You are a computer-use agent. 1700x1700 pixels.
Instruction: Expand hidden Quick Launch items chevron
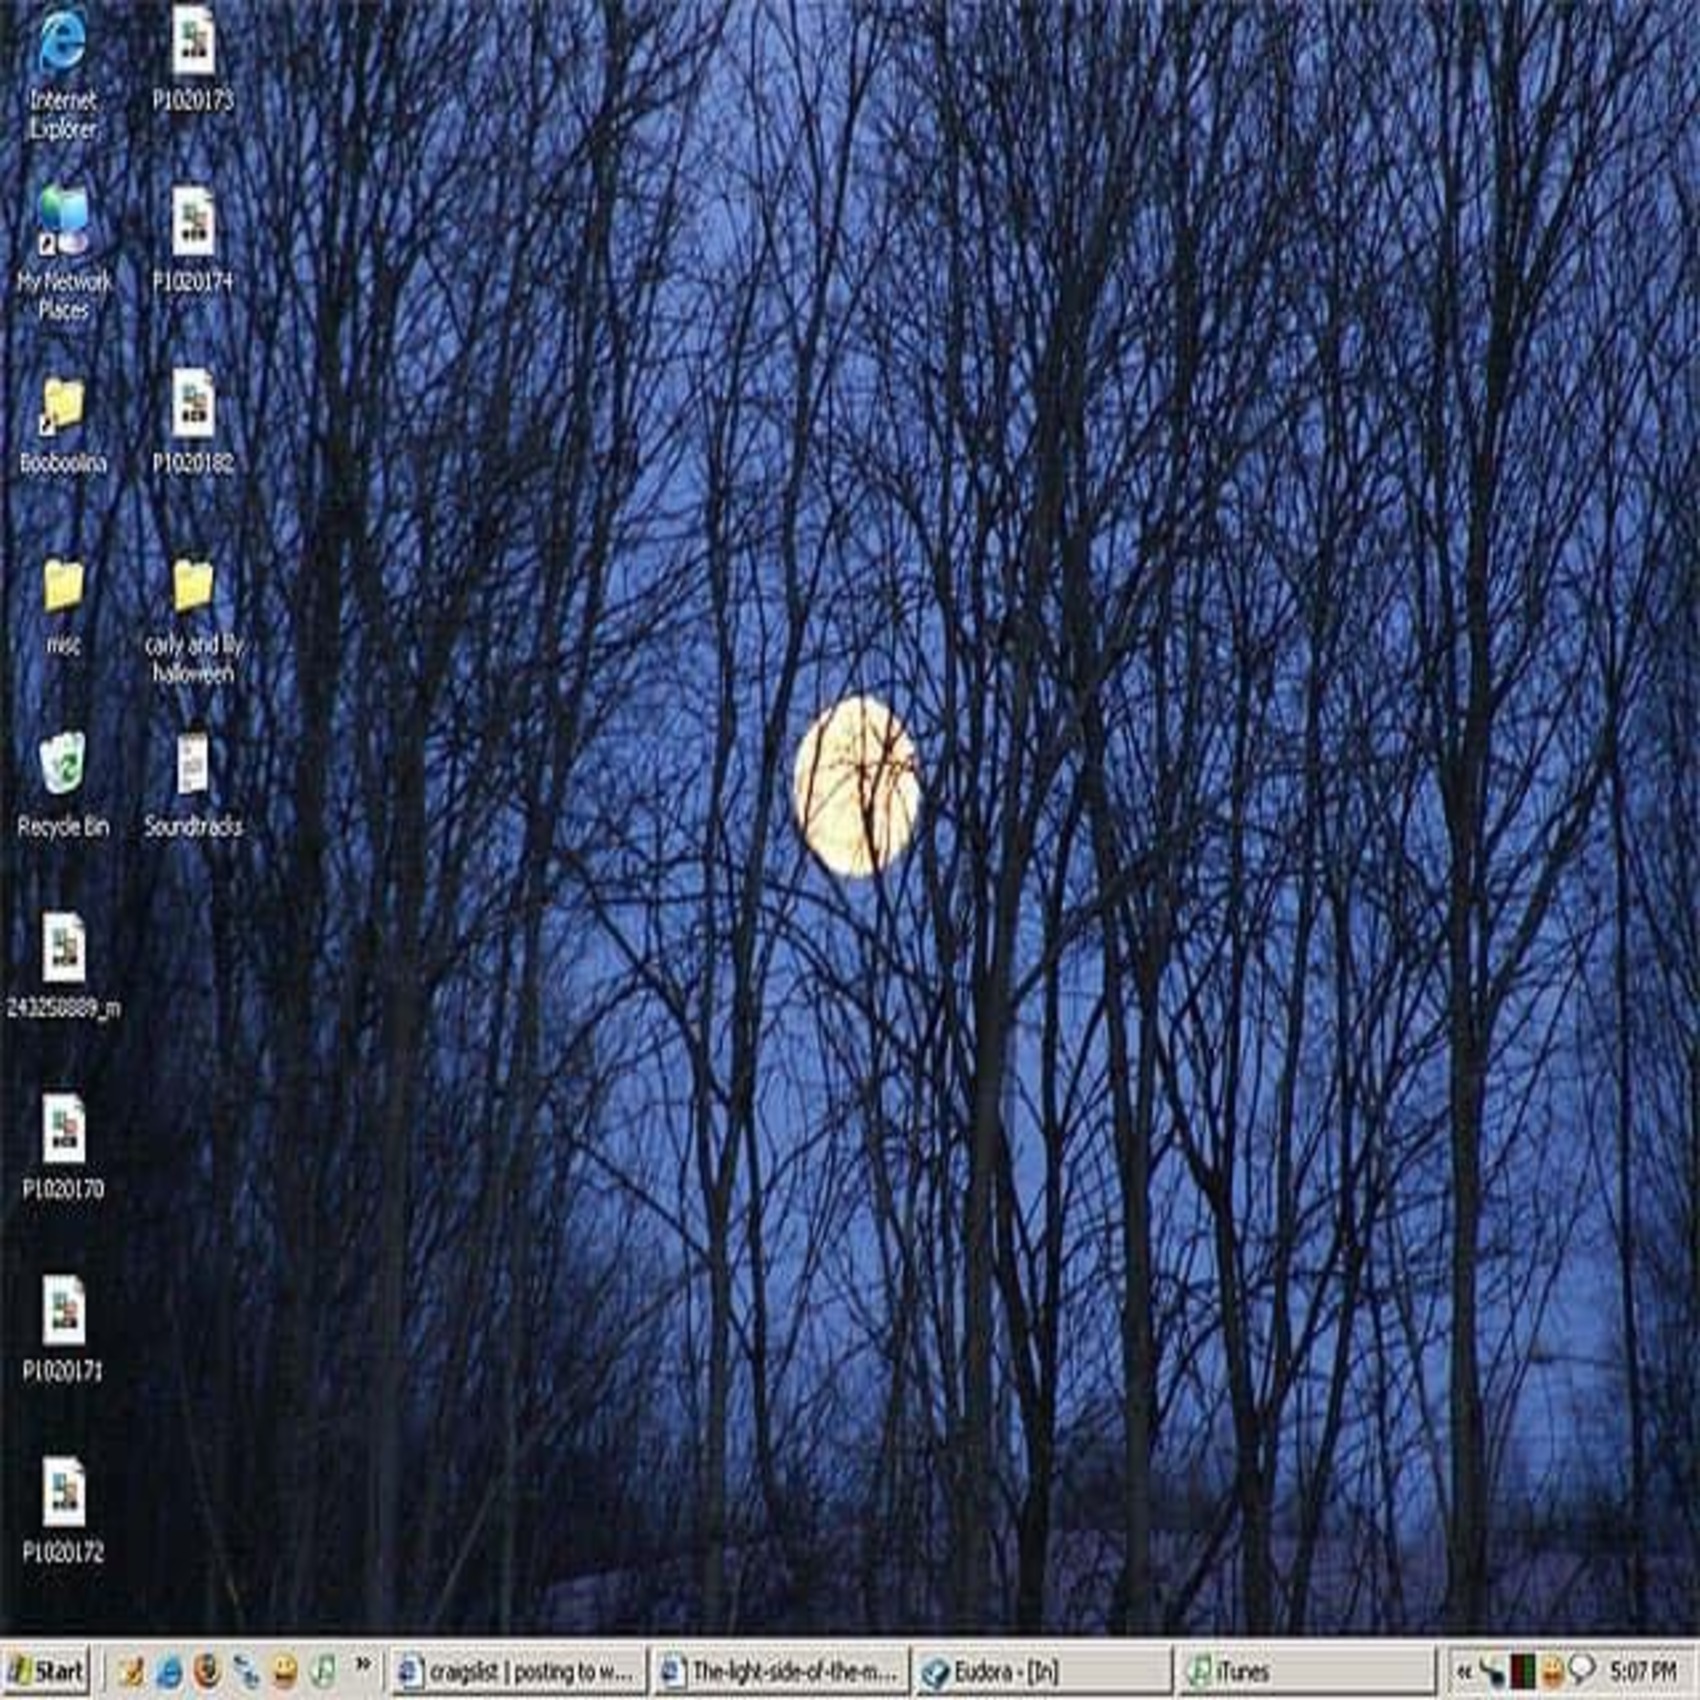tap(363, 1665)
